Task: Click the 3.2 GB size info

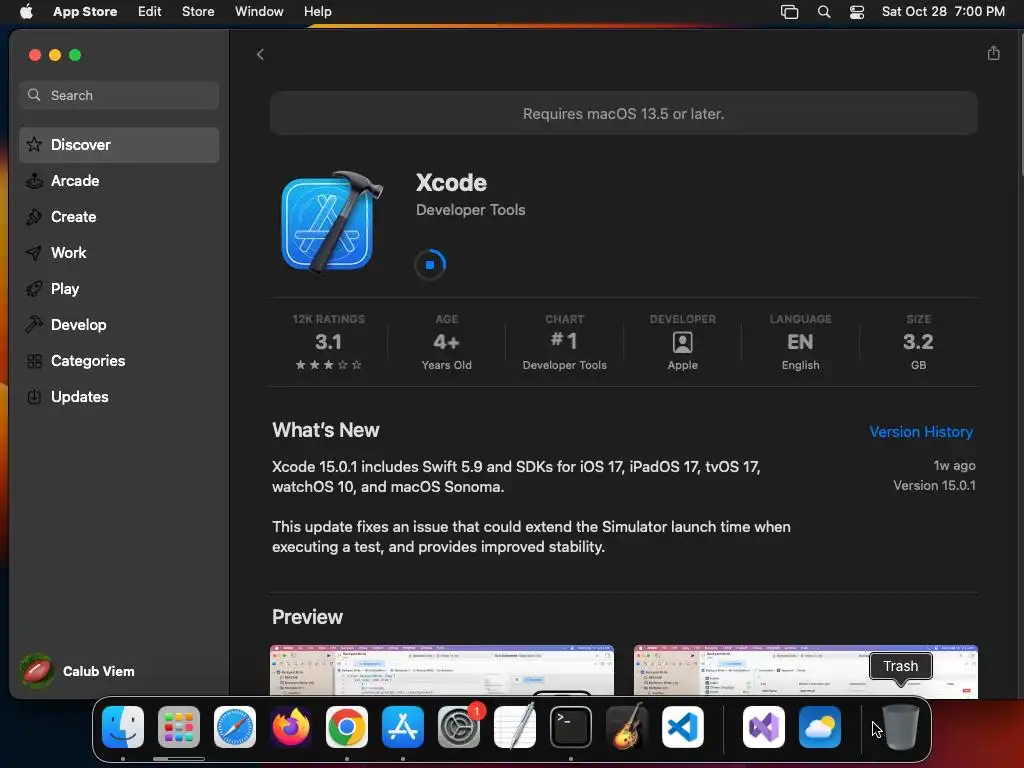Action: click(x=918, y=342)
